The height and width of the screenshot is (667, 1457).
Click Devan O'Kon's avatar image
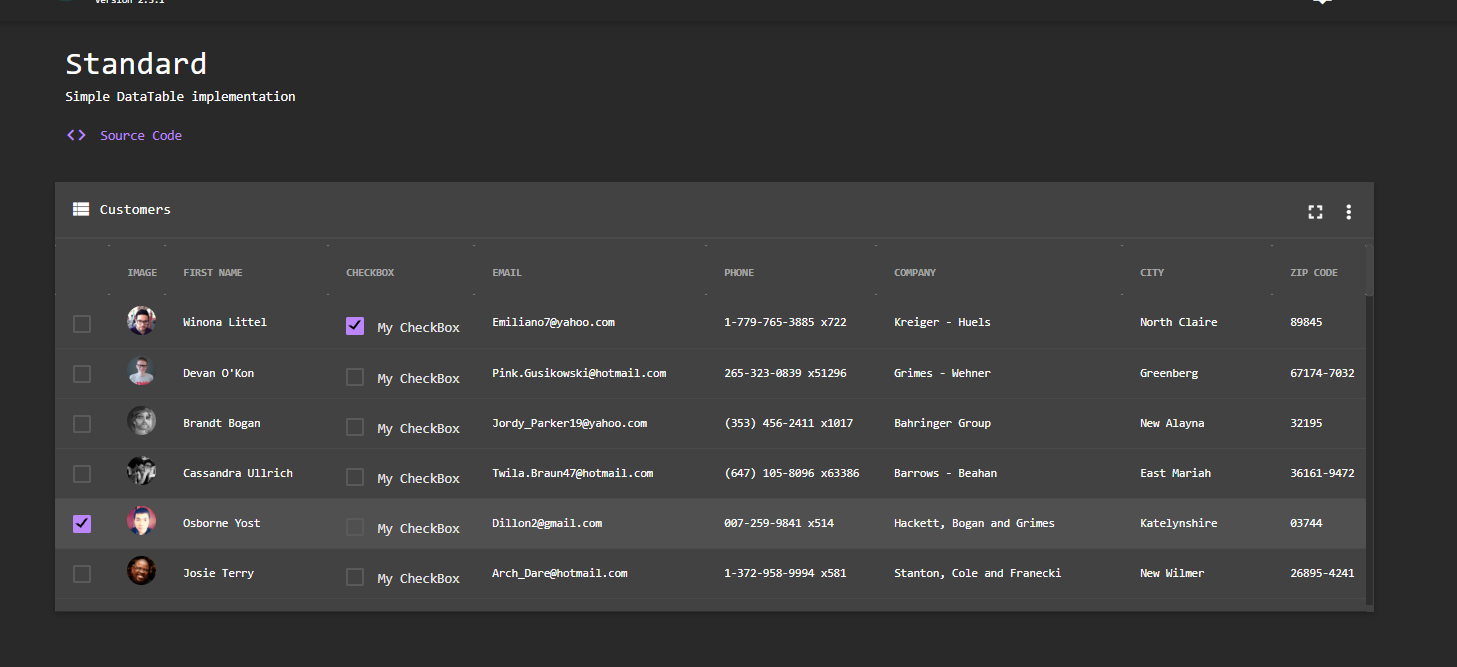click(141, 371)
